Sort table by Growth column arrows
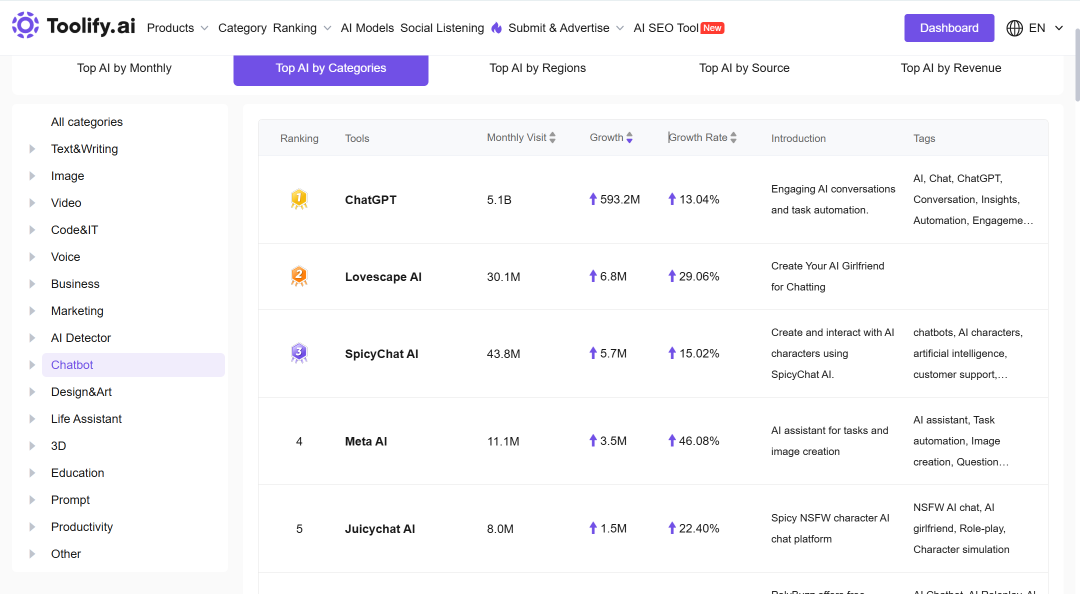Screen dimensions: 1080x594 tap(630, 138)
